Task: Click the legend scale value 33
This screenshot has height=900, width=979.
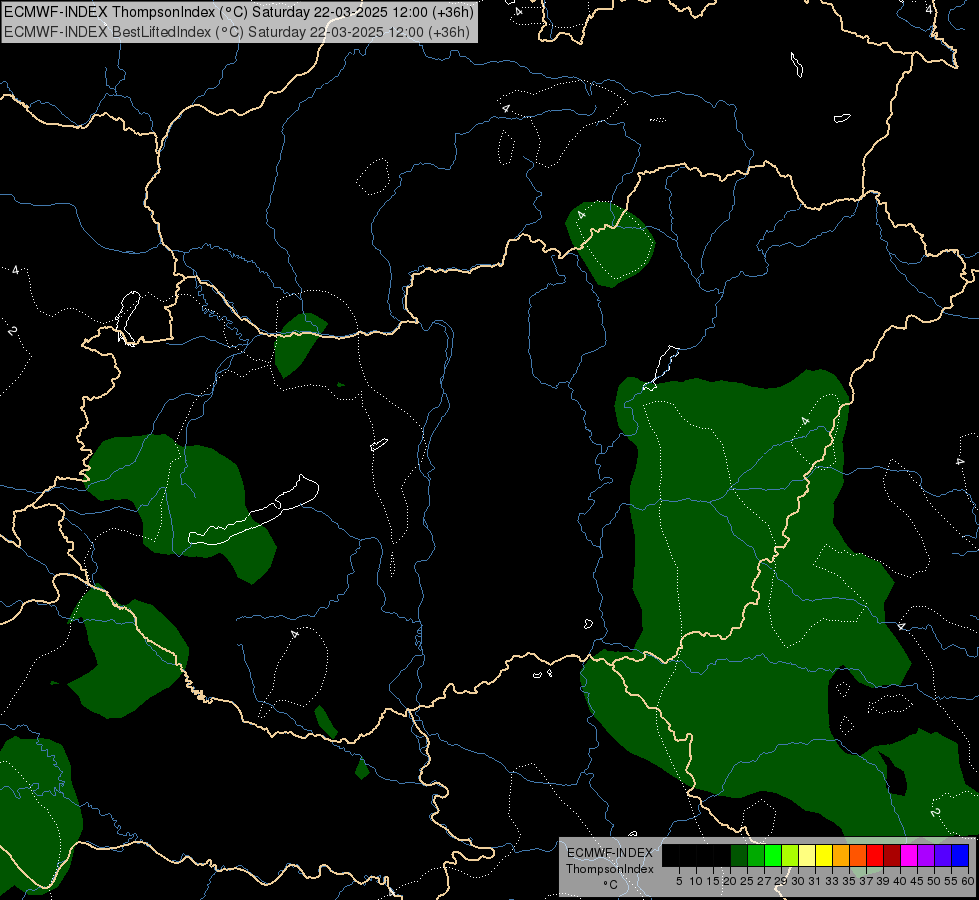Action: (x=832, y=881)
